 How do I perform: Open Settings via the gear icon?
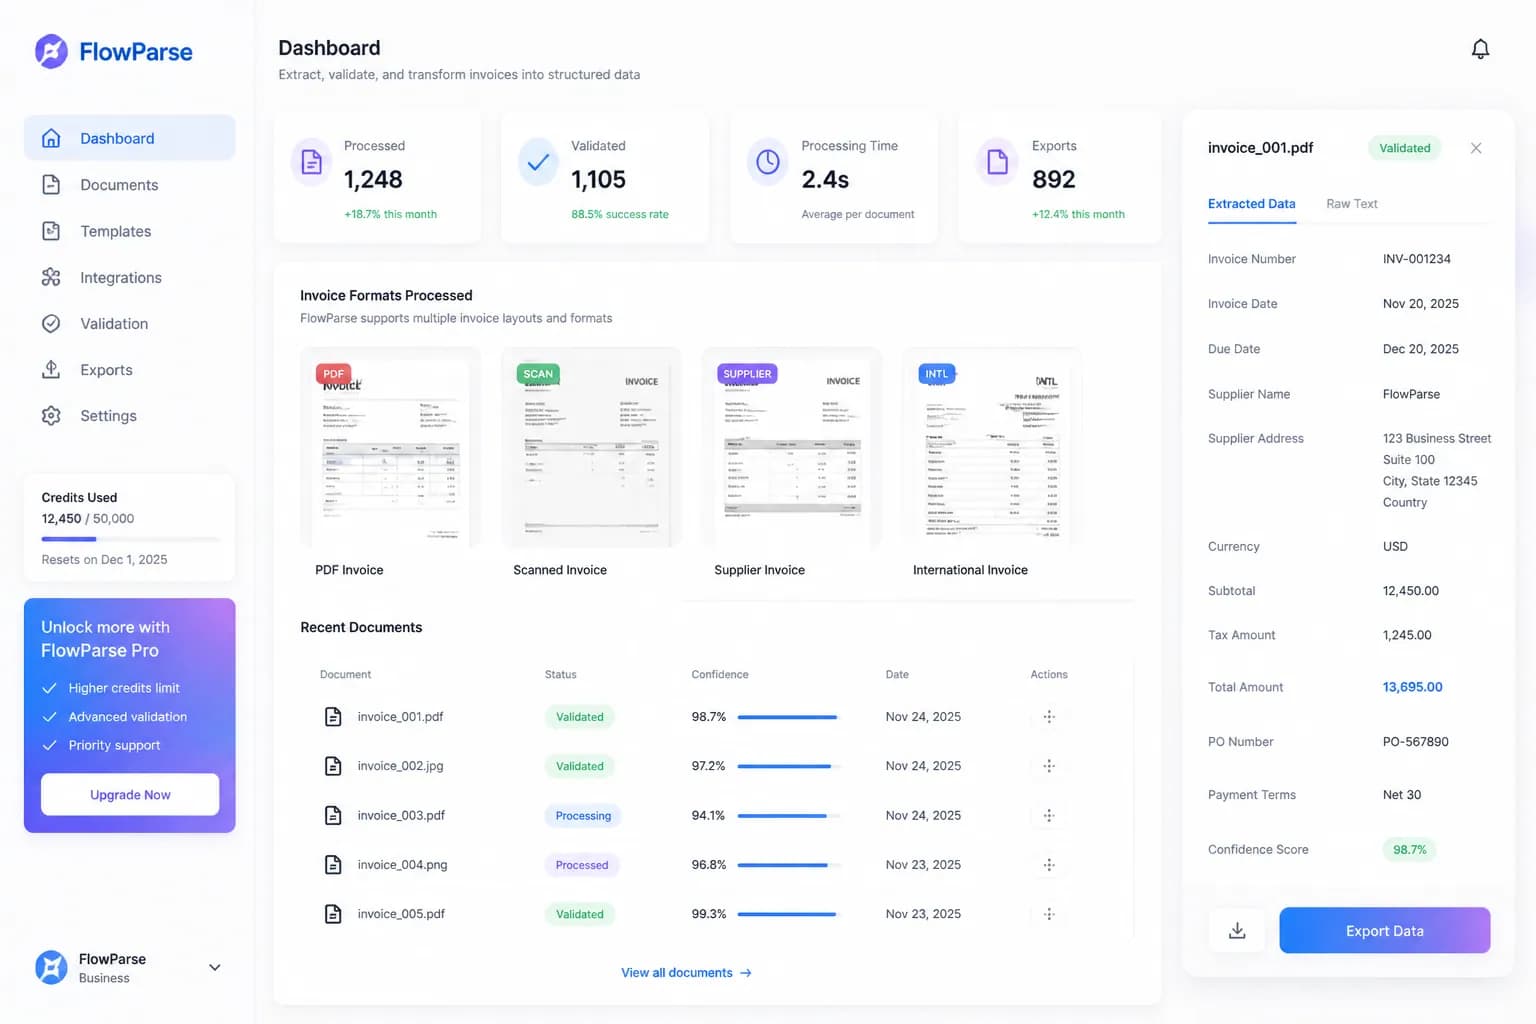[x=51, y=416]
